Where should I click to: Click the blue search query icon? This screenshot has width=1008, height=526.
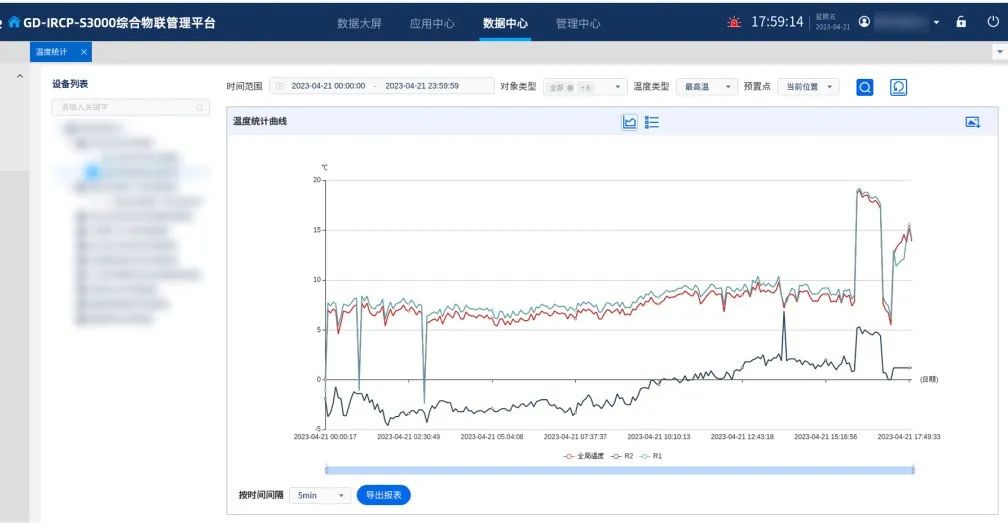click(x=865, y=88)
